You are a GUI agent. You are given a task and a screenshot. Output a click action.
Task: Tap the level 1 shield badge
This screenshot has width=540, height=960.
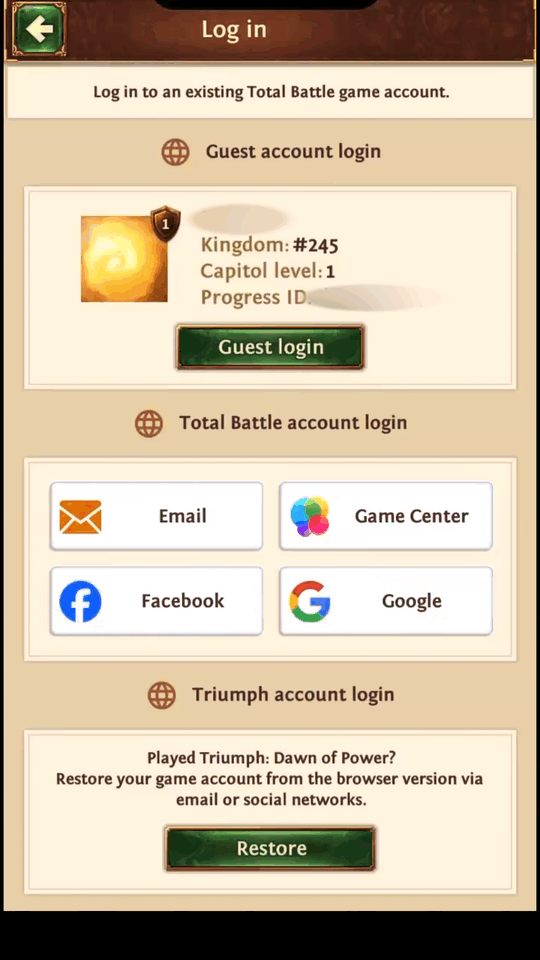[x=165, y=223]
